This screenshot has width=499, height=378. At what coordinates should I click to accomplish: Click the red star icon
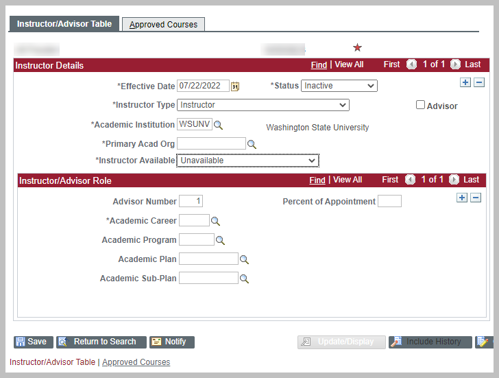click(357, 48)
